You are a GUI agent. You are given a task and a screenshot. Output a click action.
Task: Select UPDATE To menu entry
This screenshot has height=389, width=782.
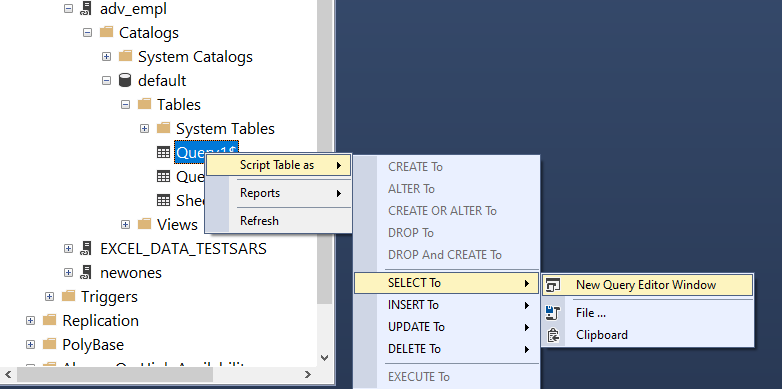(446, 327)
